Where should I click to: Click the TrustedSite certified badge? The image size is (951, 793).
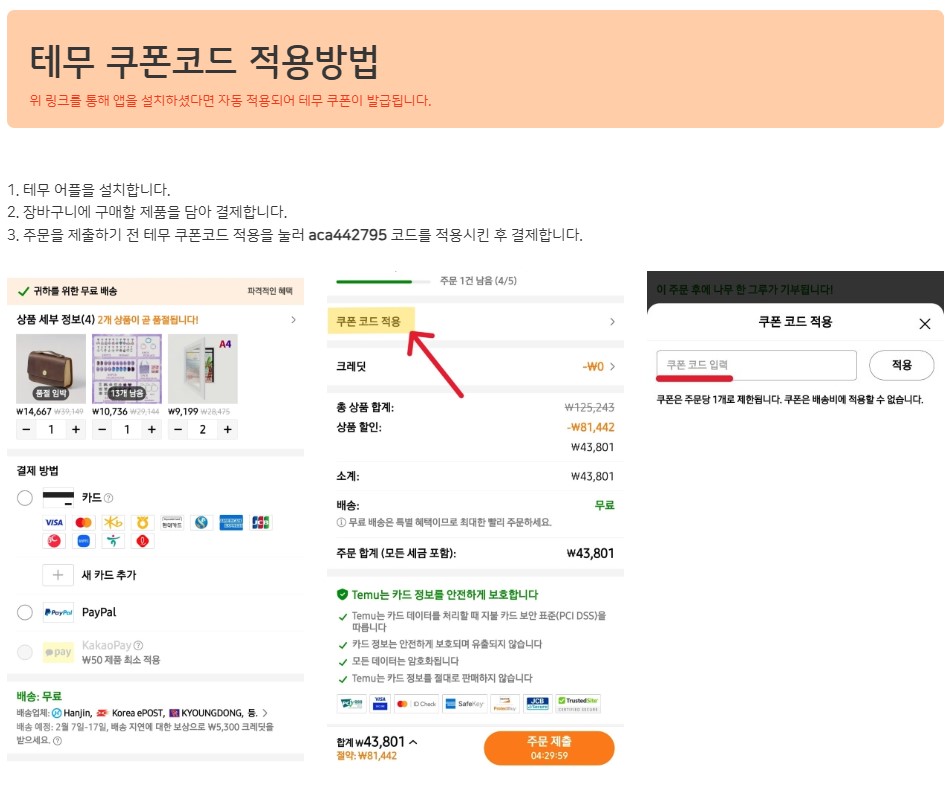pyautogui.click(x=578, y=704)
